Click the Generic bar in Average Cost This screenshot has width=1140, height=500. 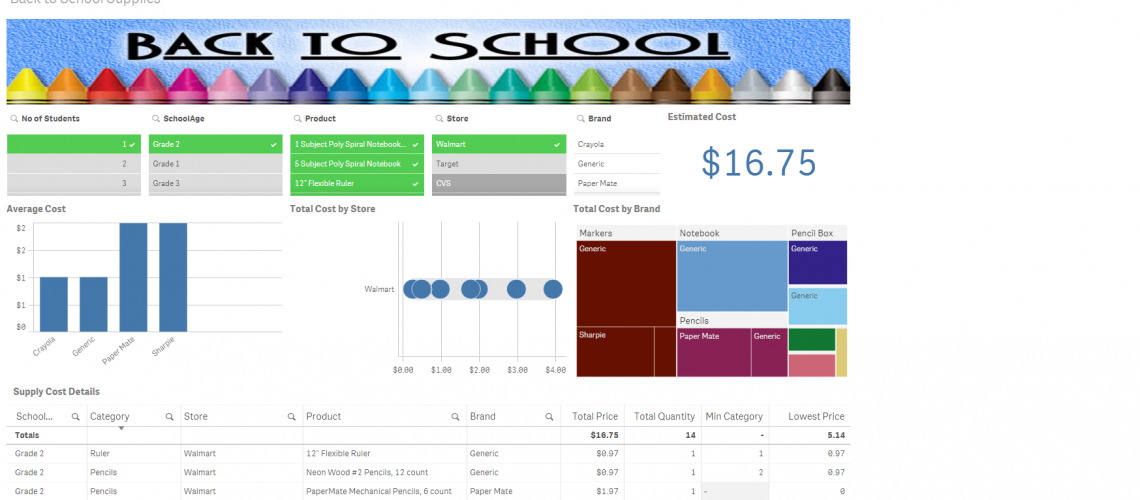[x=94, y=305]
